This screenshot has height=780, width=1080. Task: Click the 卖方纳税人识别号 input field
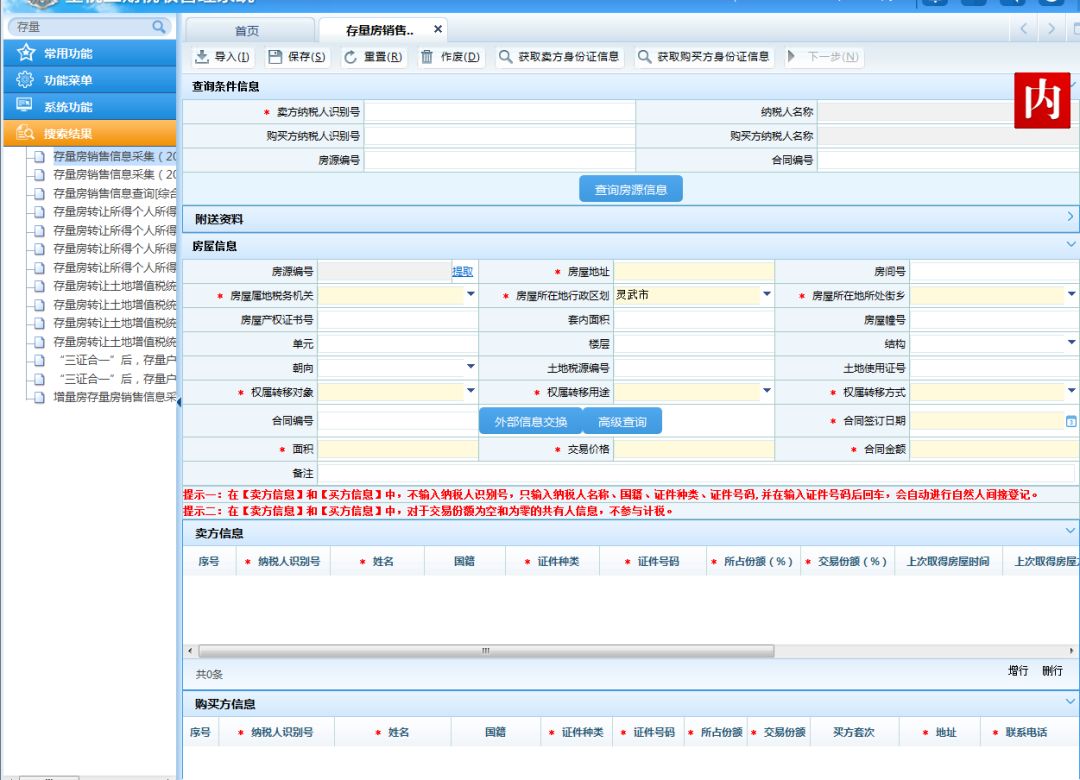point(499,112)
